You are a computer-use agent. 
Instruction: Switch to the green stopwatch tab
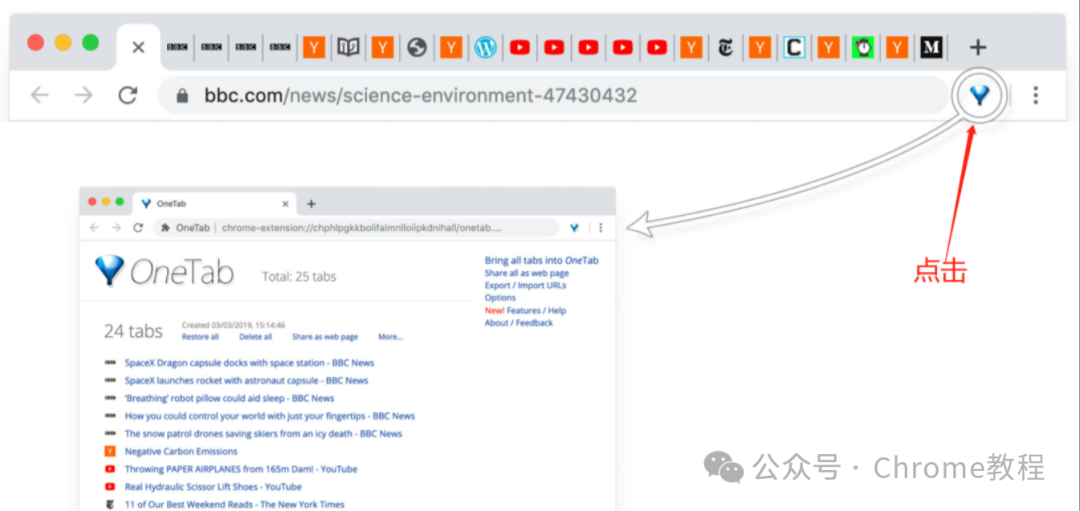[x=863, y=48]
